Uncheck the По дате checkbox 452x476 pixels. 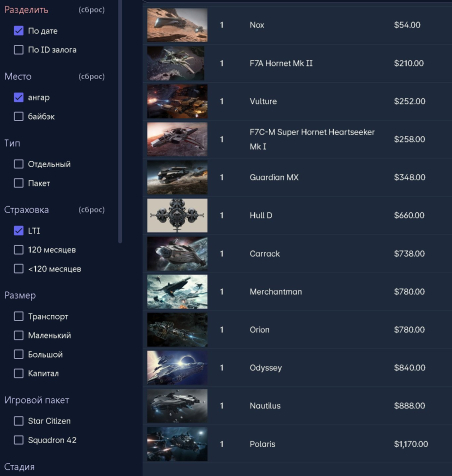[x=19, y=31]
